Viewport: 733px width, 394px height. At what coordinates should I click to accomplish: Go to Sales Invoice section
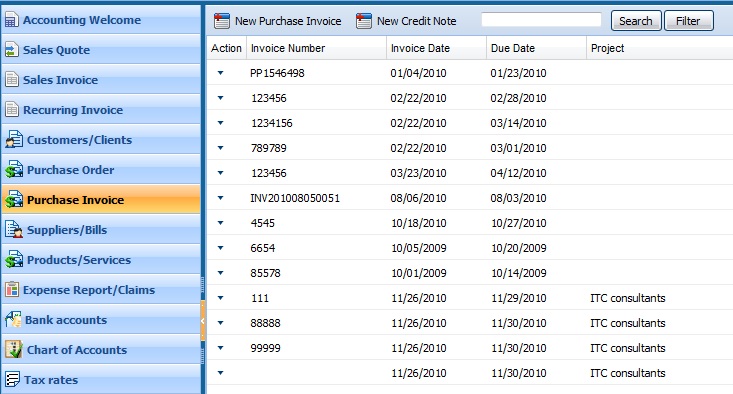pos(101,80)
